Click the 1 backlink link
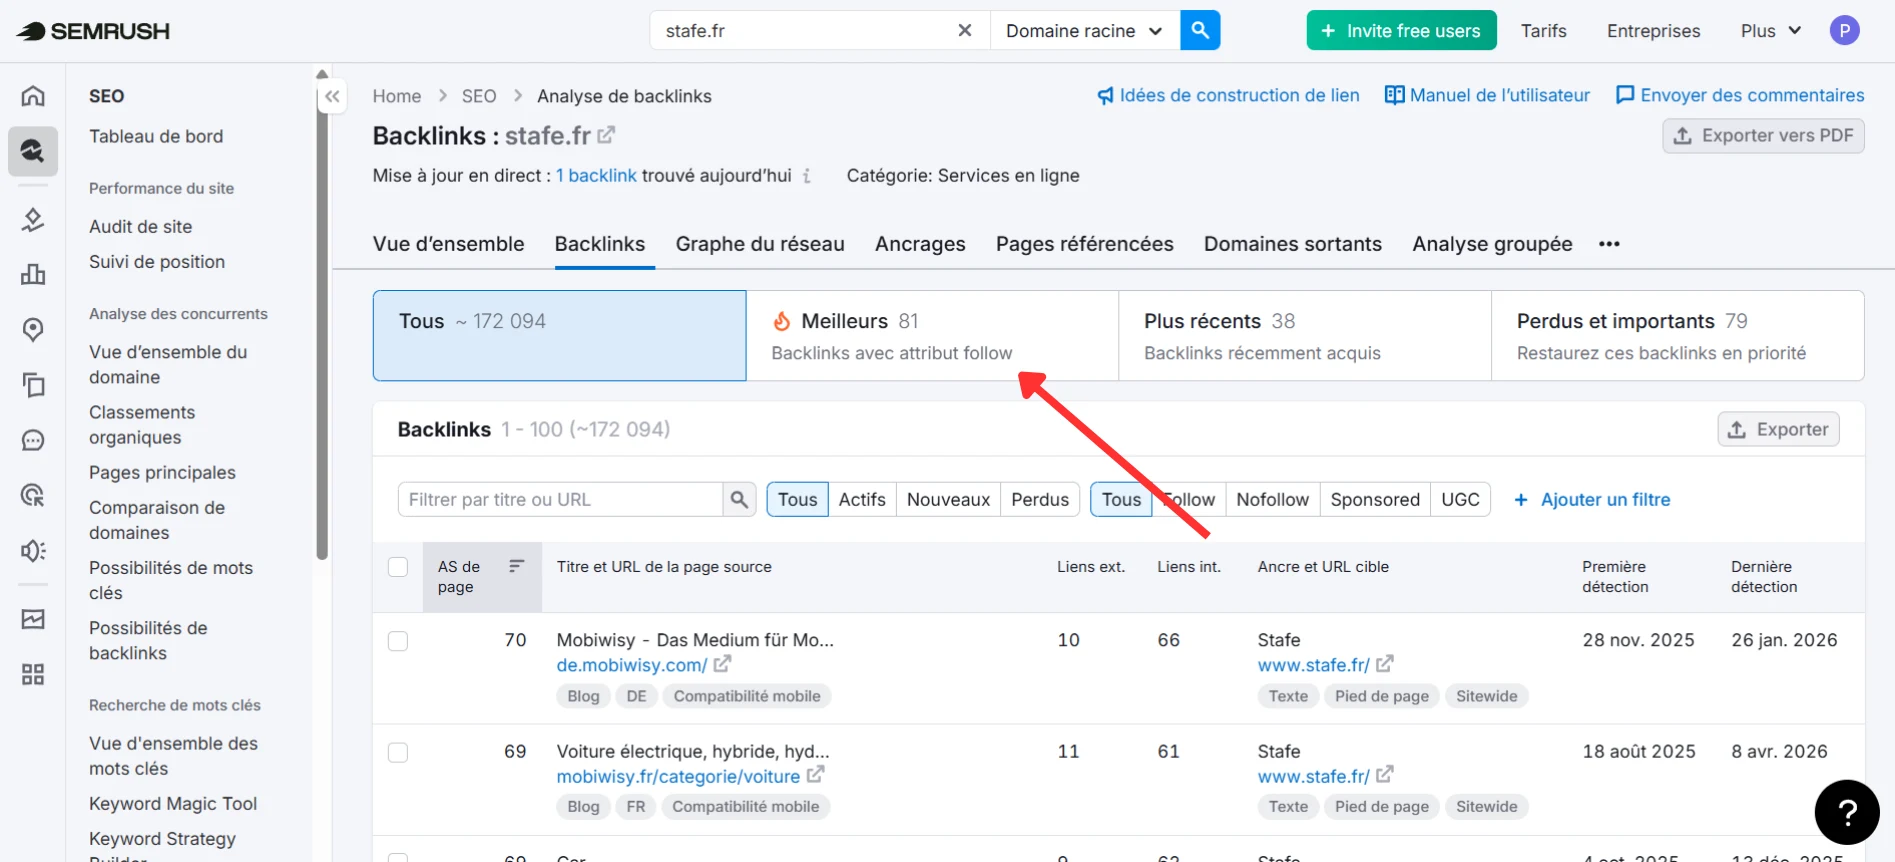The image size is (1895, 862). click(596, 175)
